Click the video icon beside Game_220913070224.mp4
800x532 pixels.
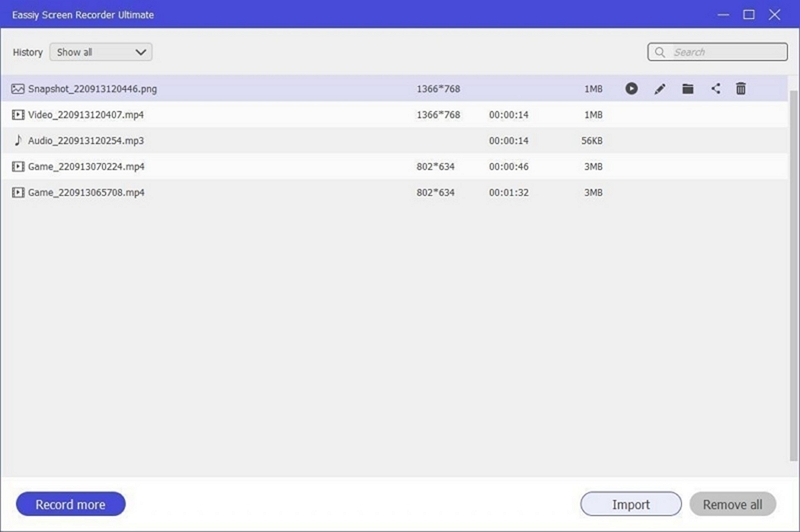[x=18, y=166]
